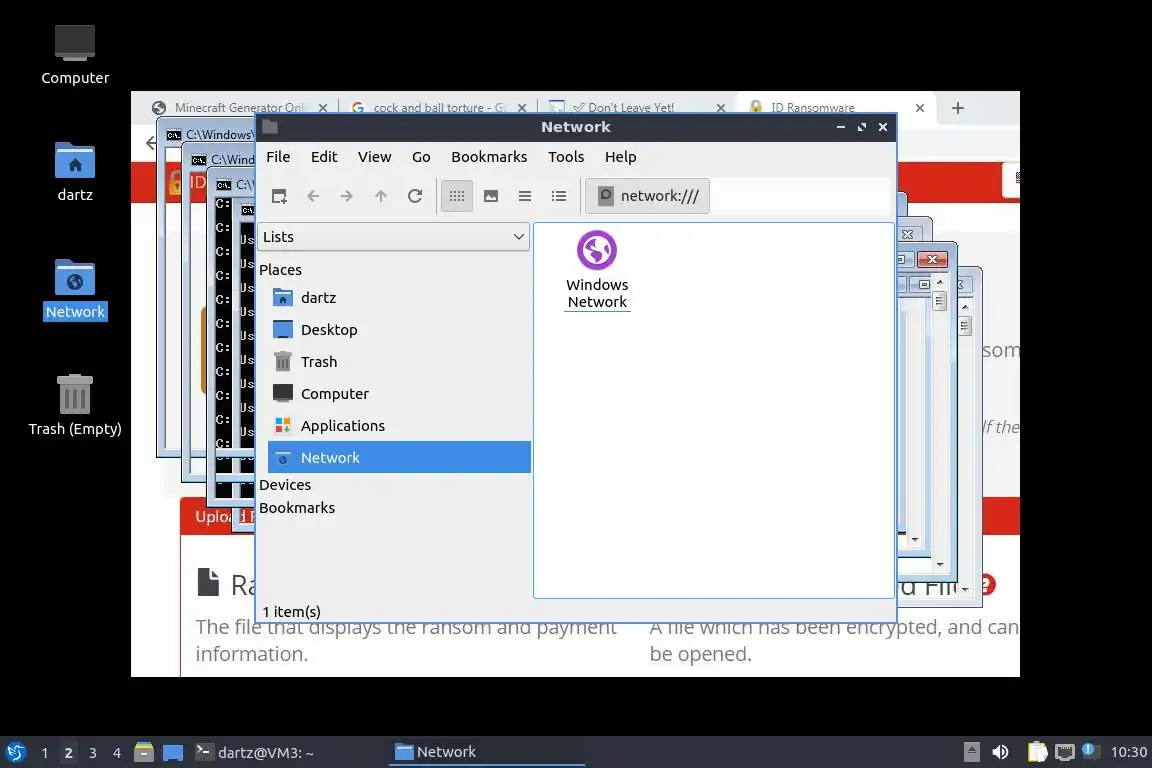Viewport: 1152px width, 768px height.
Task: Click the browser back arrow
Action: (x=151, y=143)
